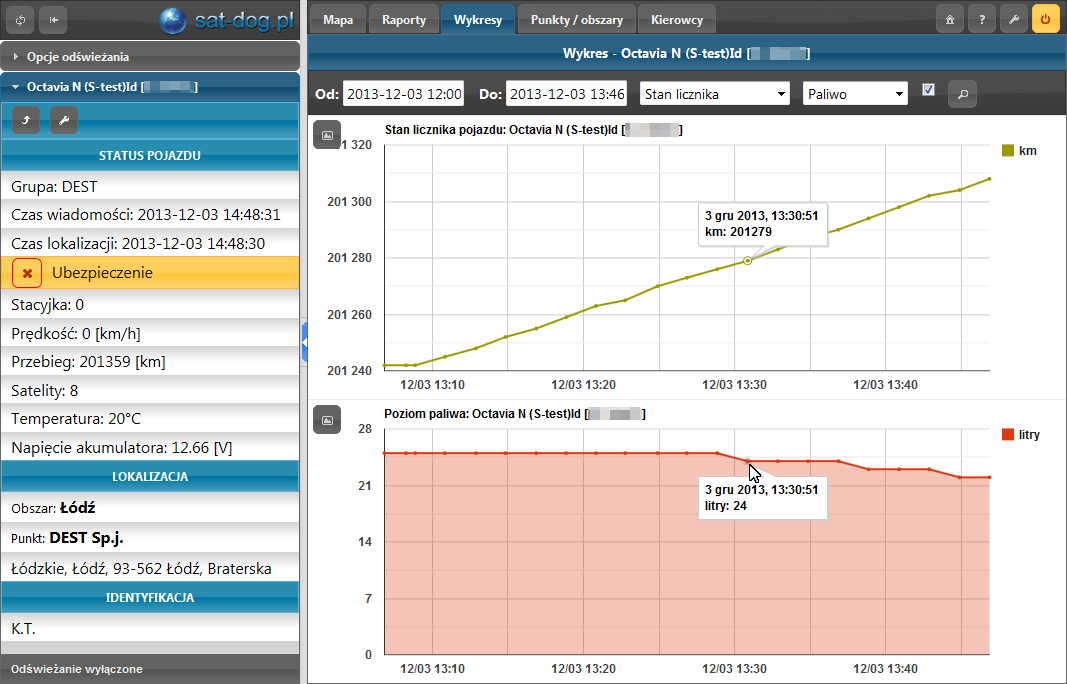The height and width of the screenshot is (684, 1067).
Task: Click the image export icon of odometer chart
Action: [327, 134]
